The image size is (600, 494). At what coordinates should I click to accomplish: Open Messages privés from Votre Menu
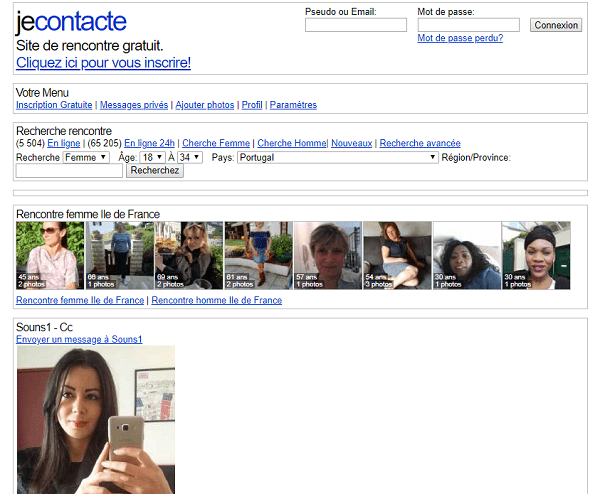134,105
